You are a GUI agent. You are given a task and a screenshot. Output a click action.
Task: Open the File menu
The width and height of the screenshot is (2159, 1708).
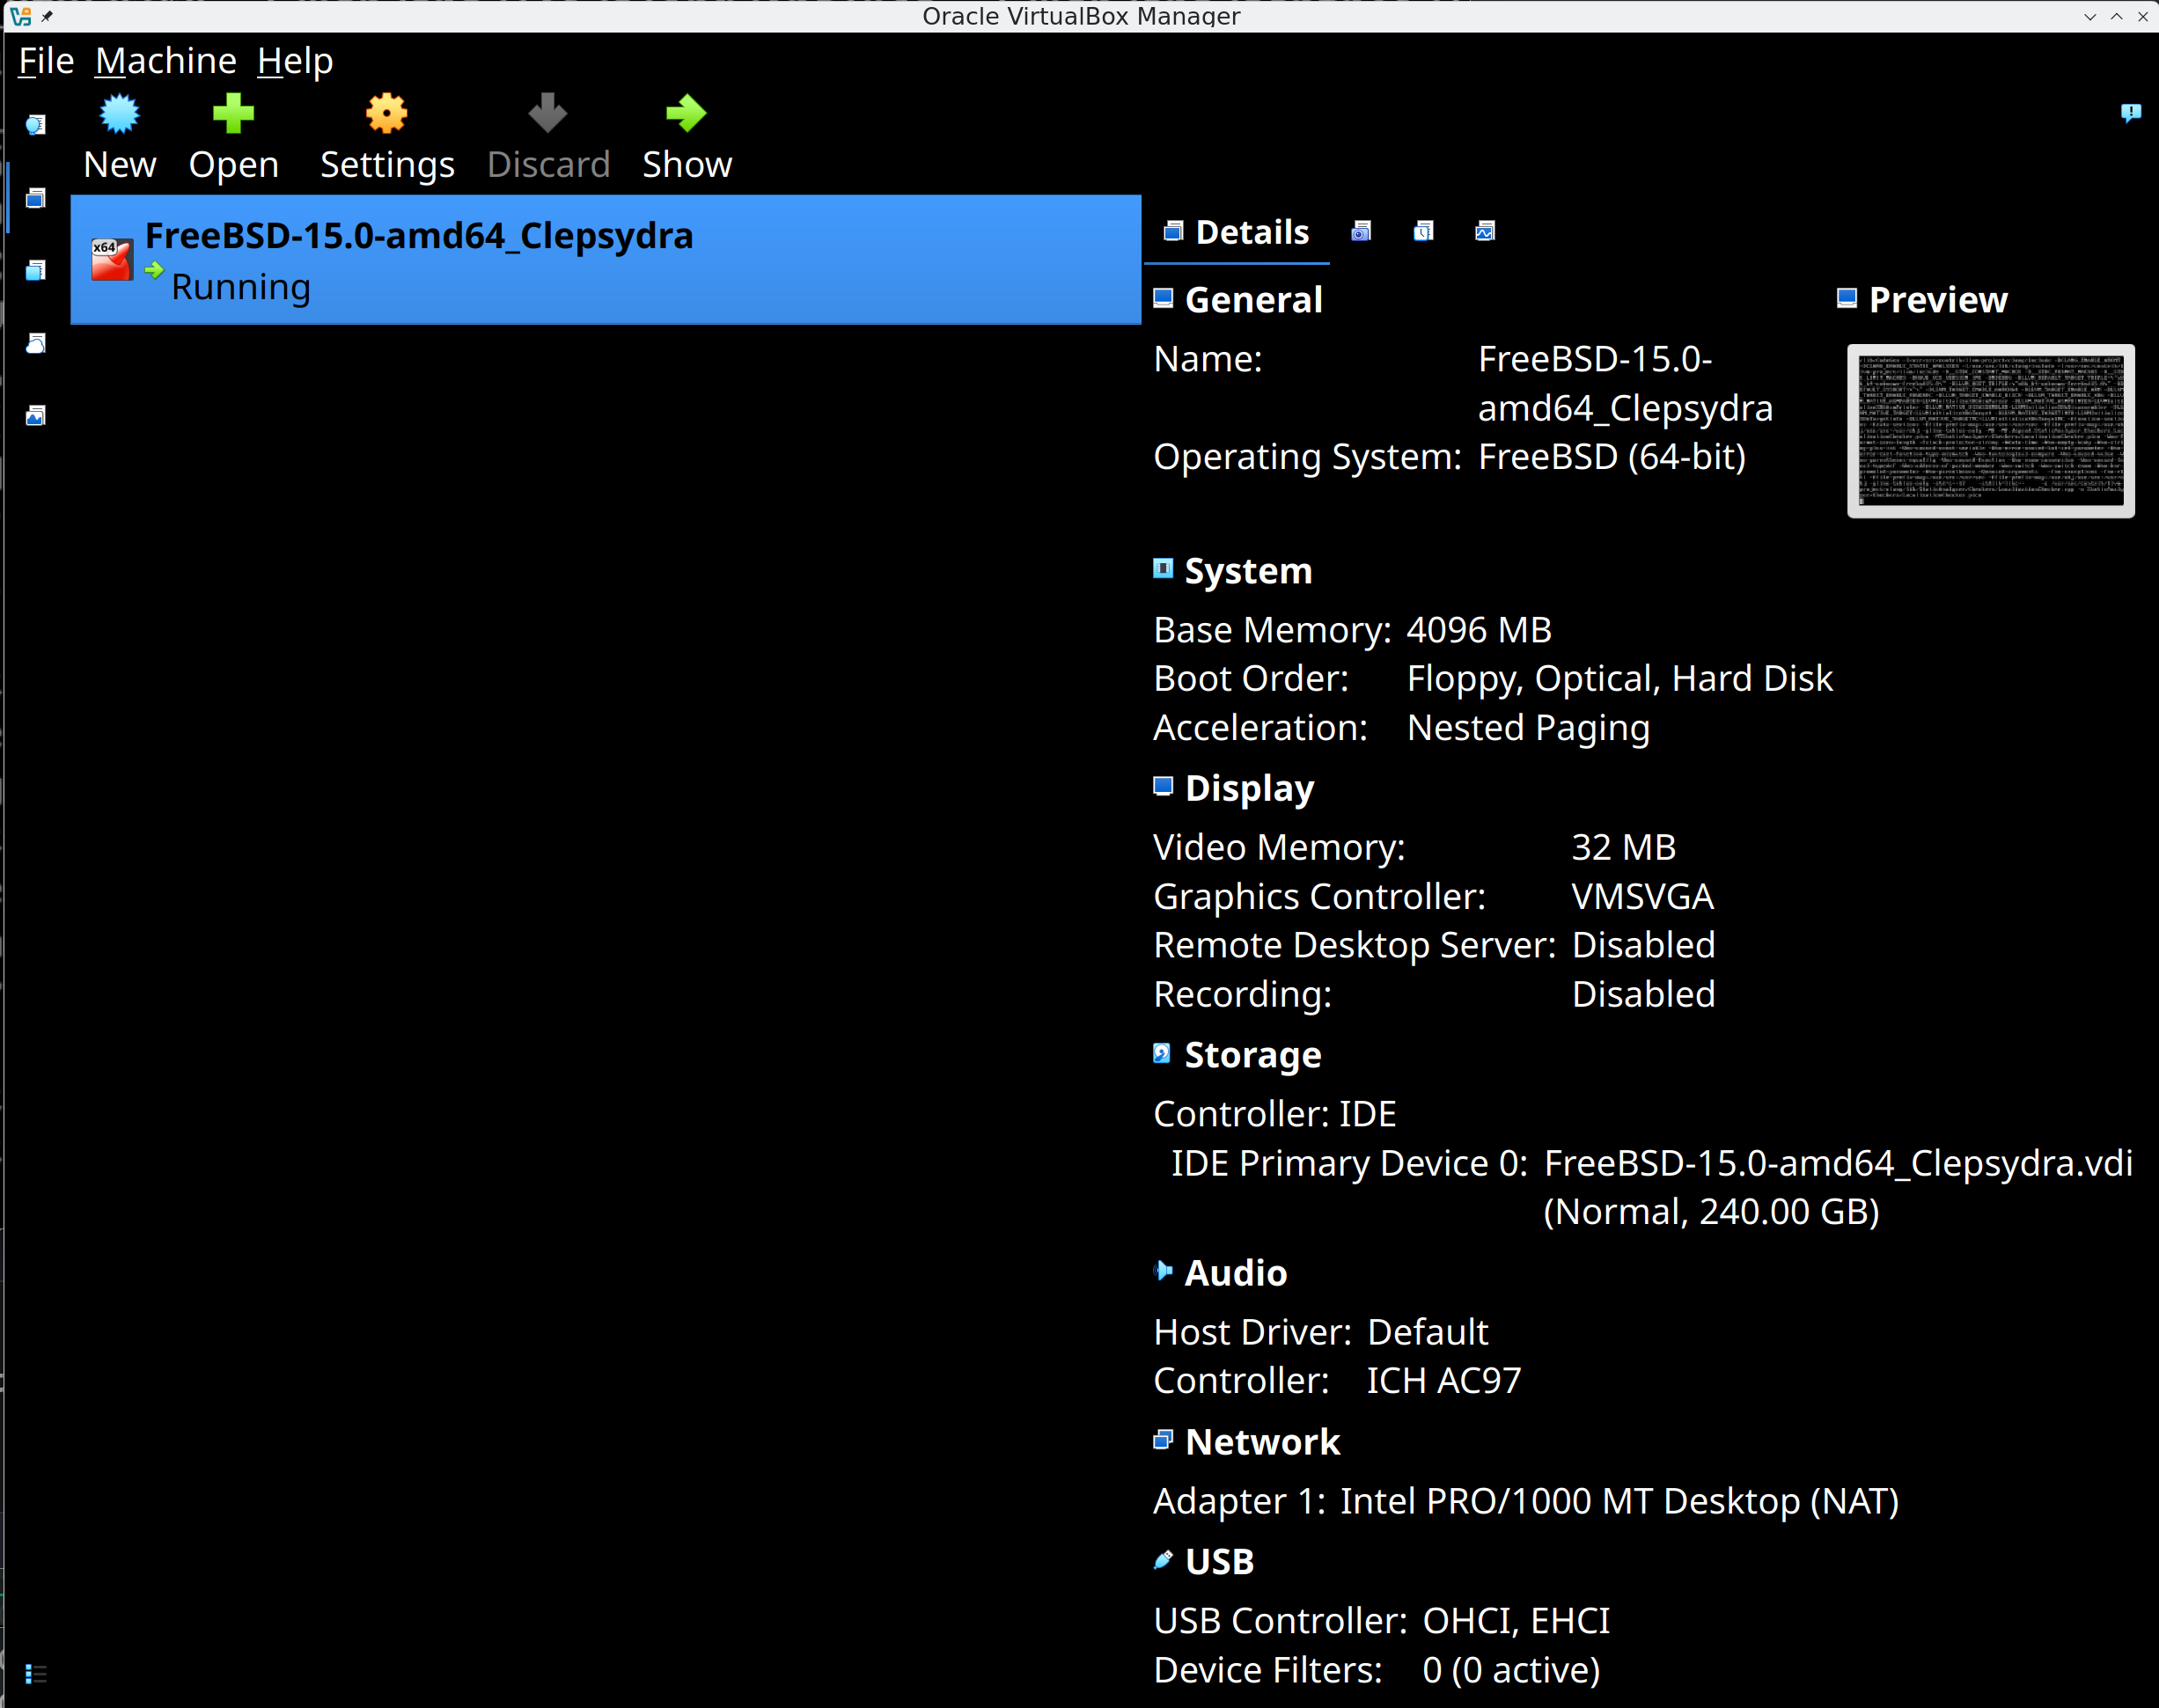coord(46,61)
